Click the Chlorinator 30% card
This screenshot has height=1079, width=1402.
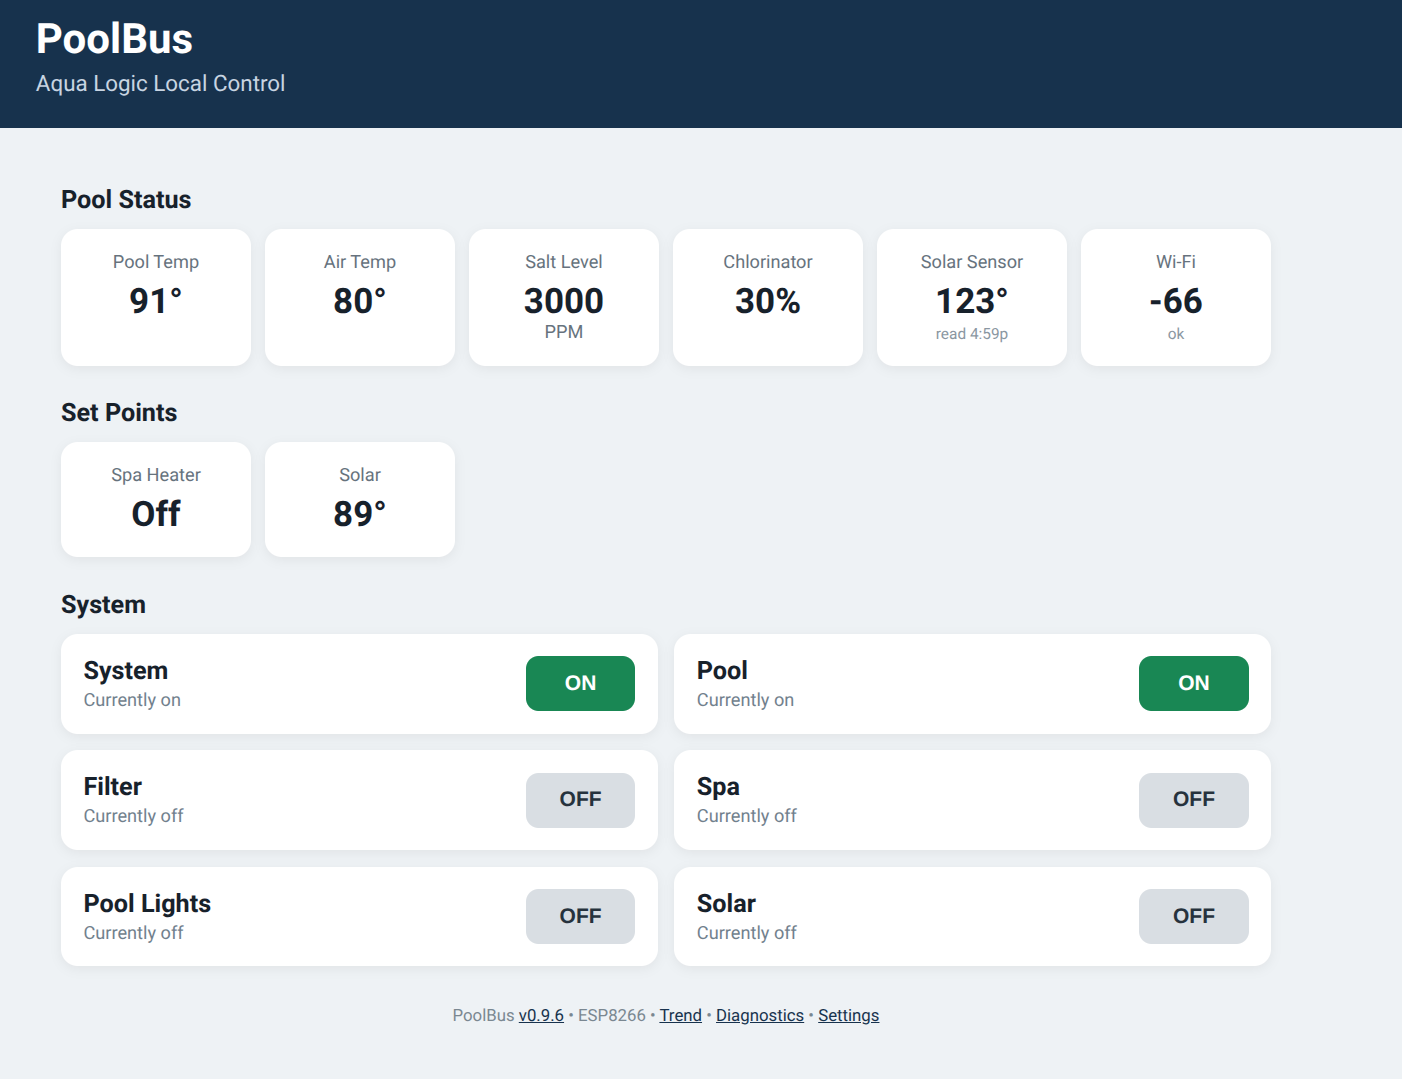768,297
